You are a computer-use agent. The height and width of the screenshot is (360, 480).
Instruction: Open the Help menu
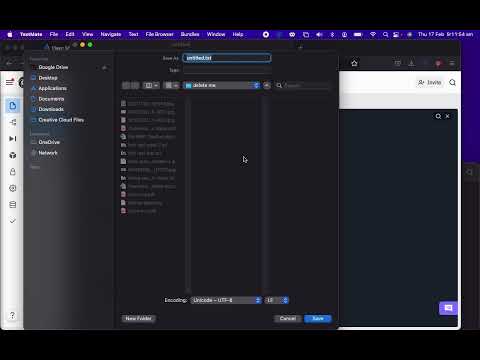point(238,34)
